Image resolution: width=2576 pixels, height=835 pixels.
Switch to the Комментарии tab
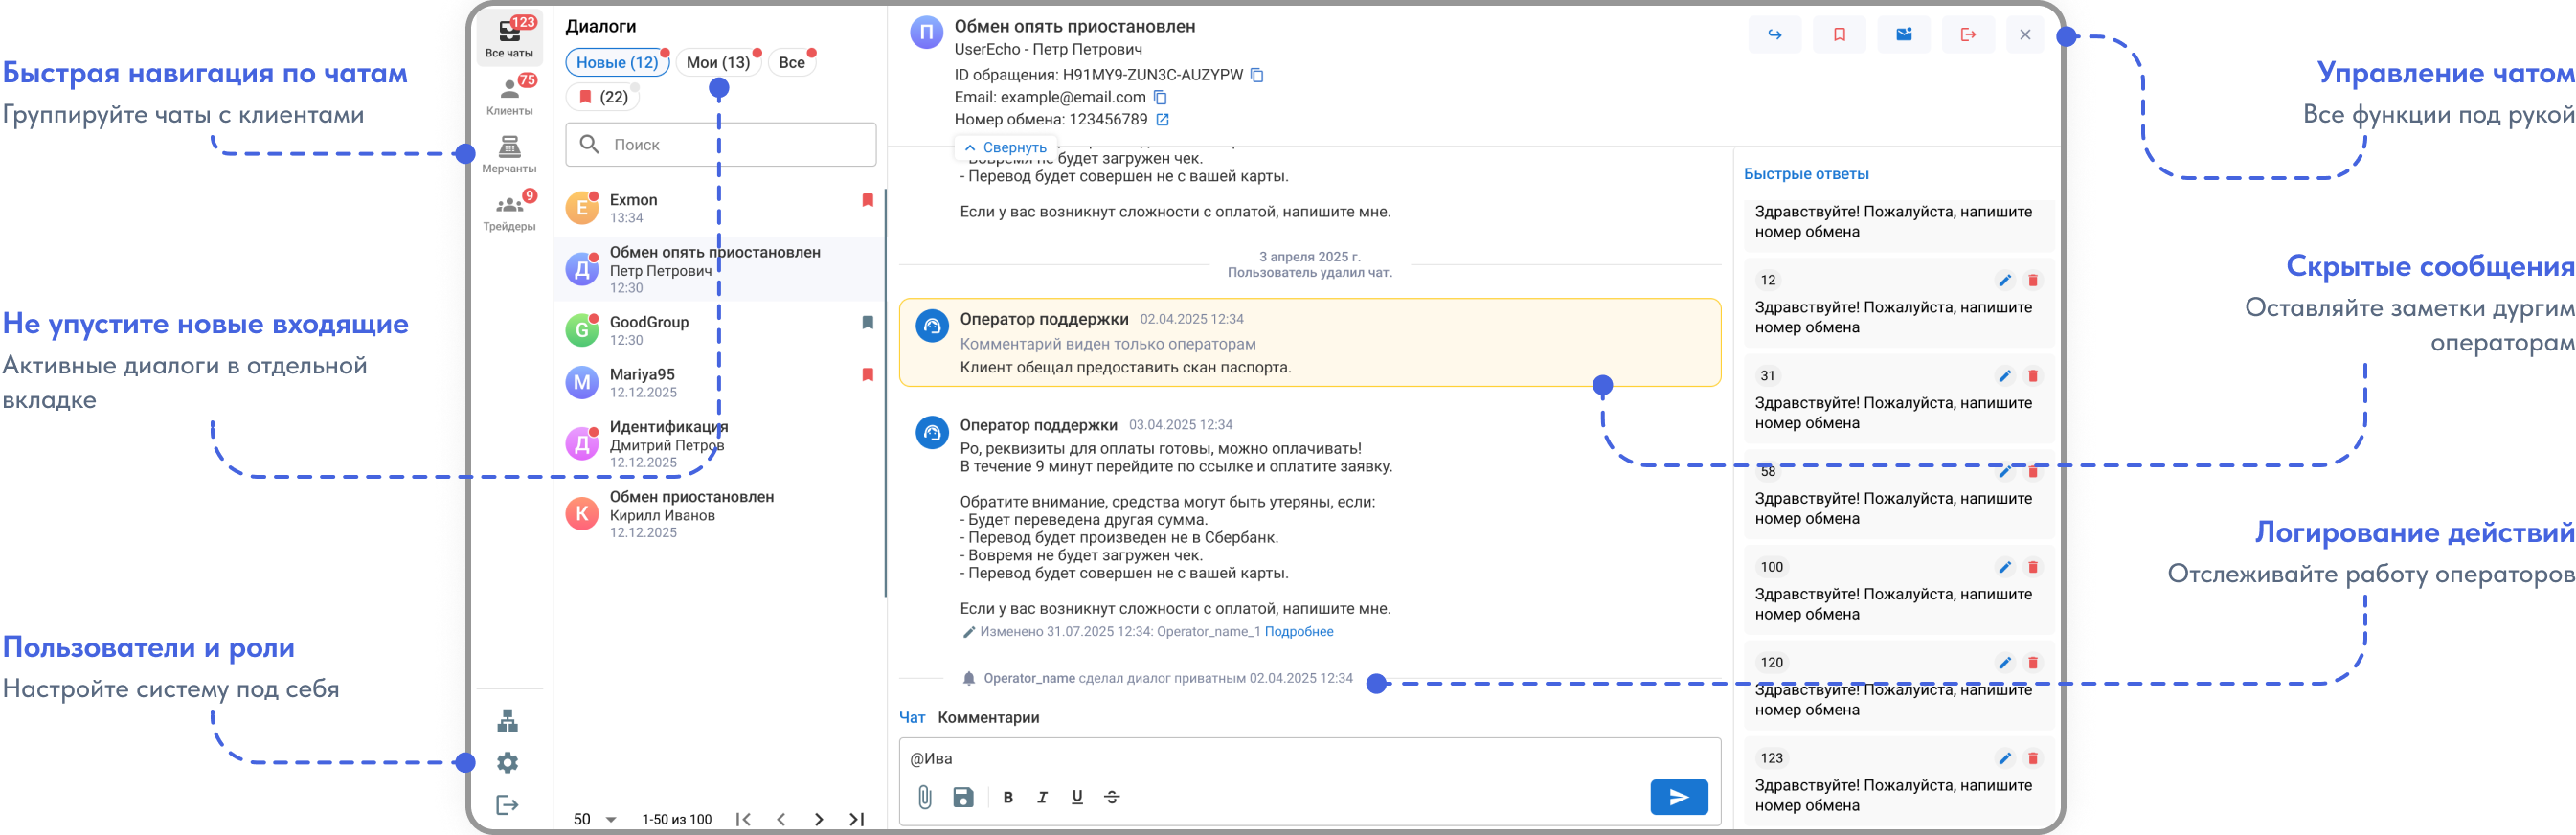coord(988,717)
